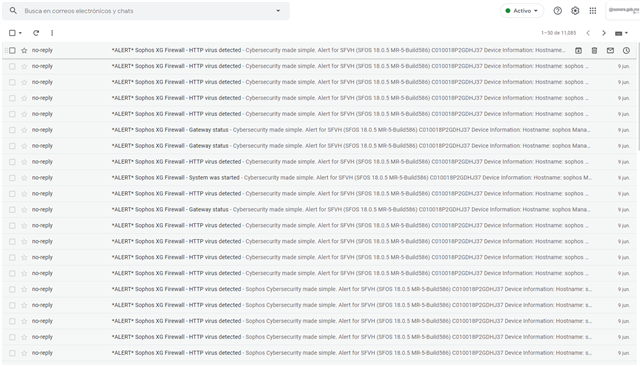Tick the select-all checkbox in the toolbar
640x366 pixels.
[x=12, y=33]
